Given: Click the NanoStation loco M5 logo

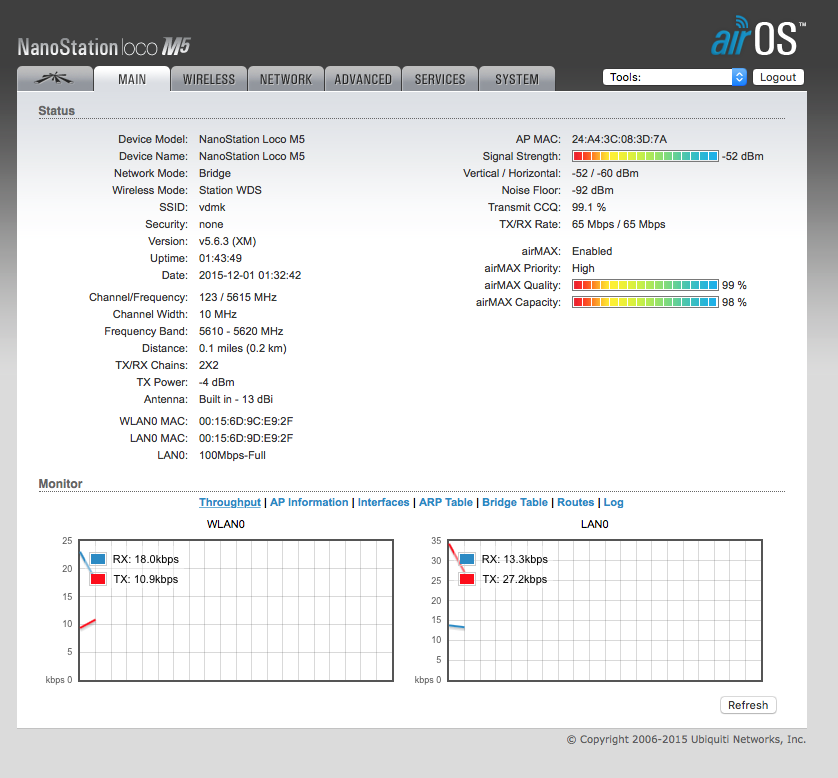Looking at the screenshot, I should tap(104, 47).
